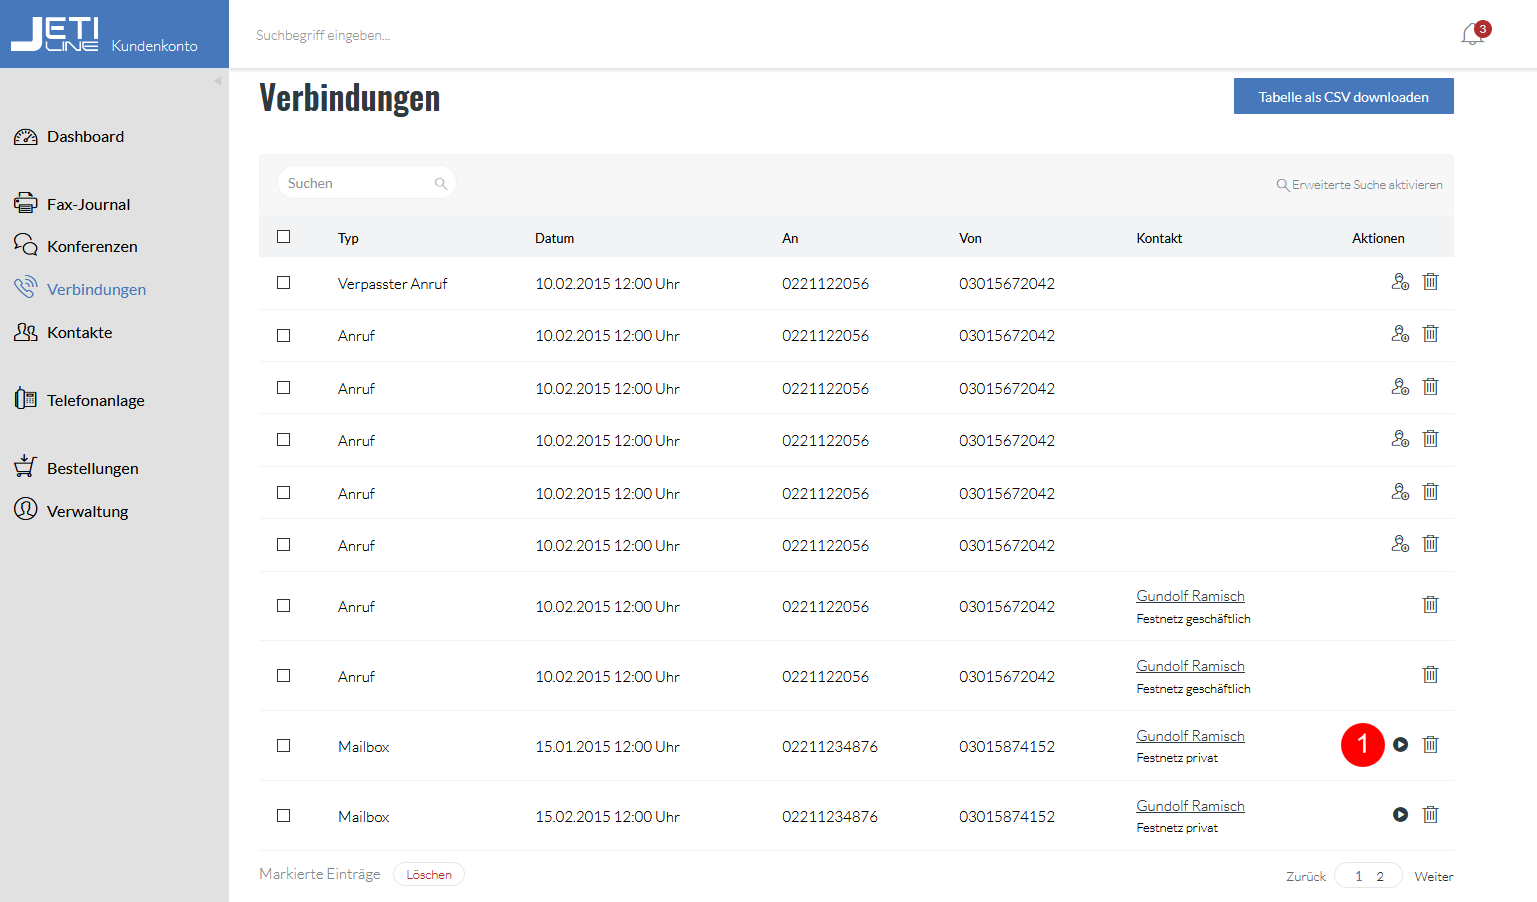The image size is (1537, 902).
Task: Click the magnifier icon in Suchen field
Action: [440, 184]
